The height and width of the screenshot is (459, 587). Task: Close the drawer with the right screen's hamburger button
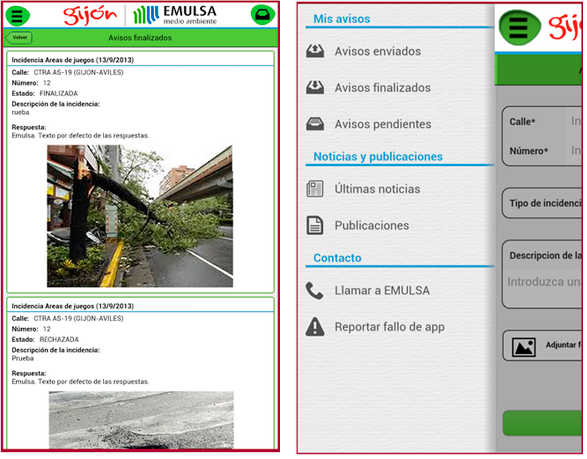tap(519, 28)
